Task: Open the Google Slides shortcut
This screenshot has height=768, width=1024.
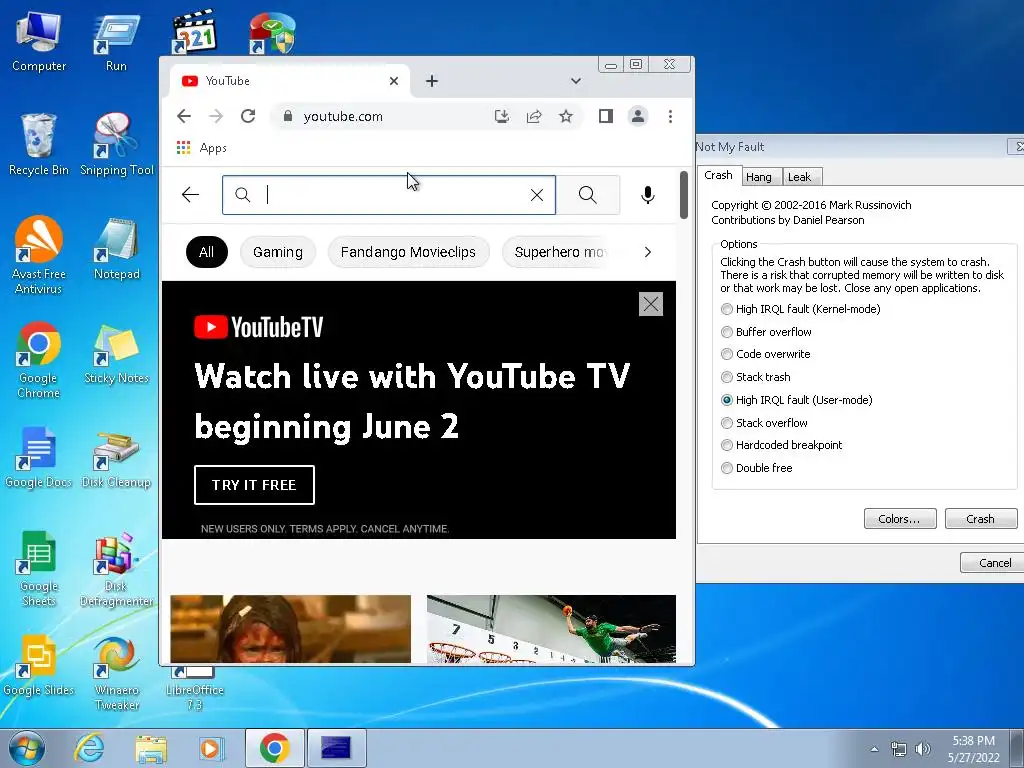Action: pyautogui.click(x=39, y=665)
